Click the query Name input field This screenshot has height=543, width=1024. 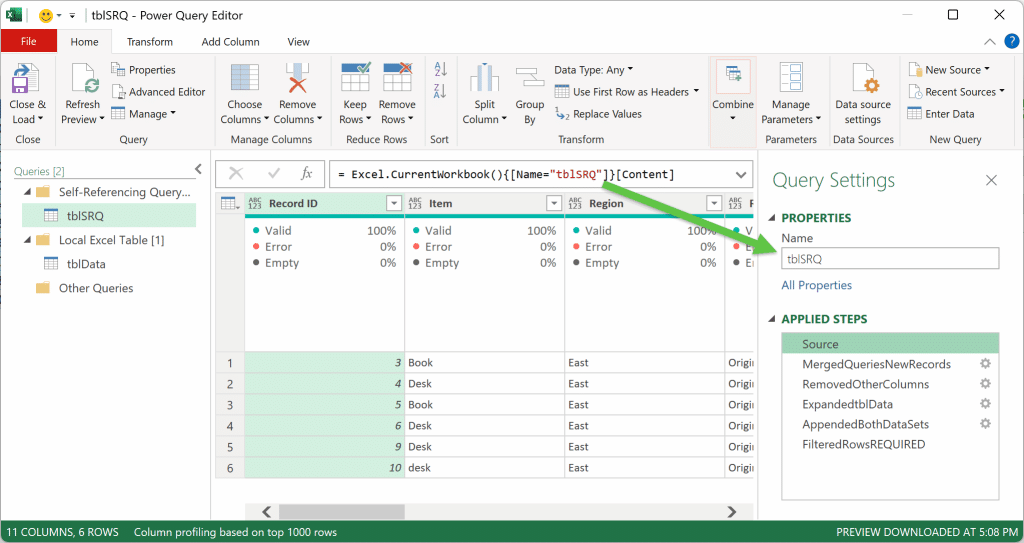click(890, 259)
